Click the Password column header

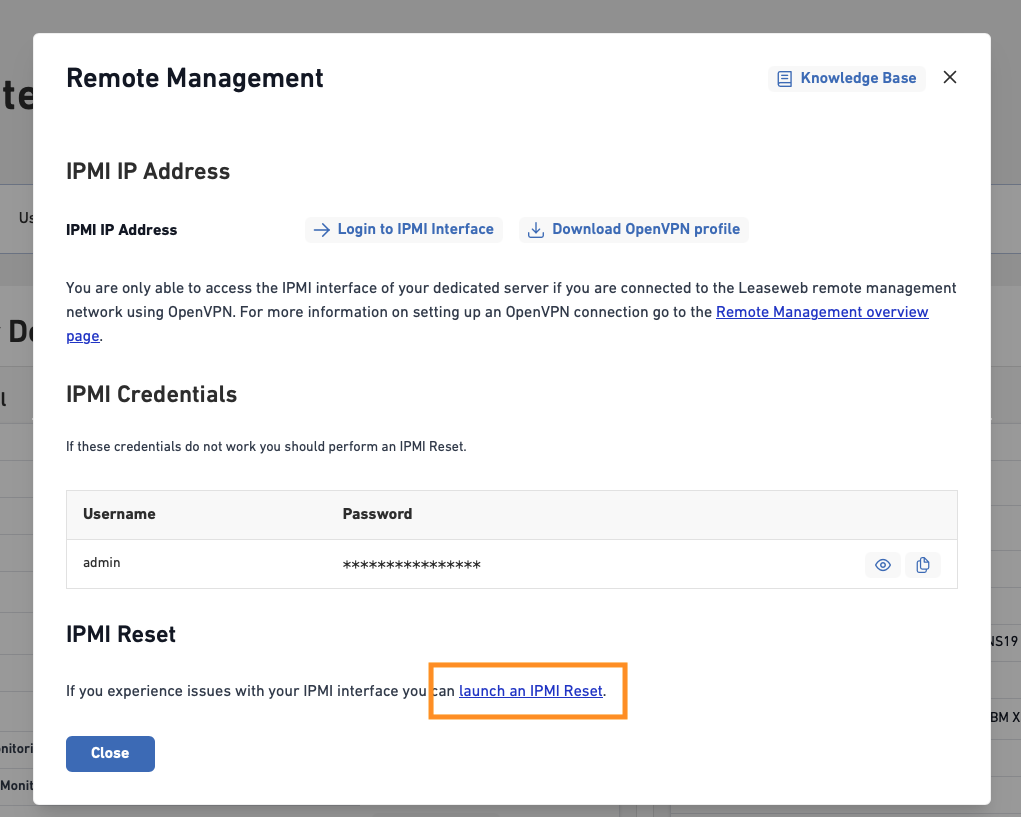pyautogui.click(x=377, y=514)
